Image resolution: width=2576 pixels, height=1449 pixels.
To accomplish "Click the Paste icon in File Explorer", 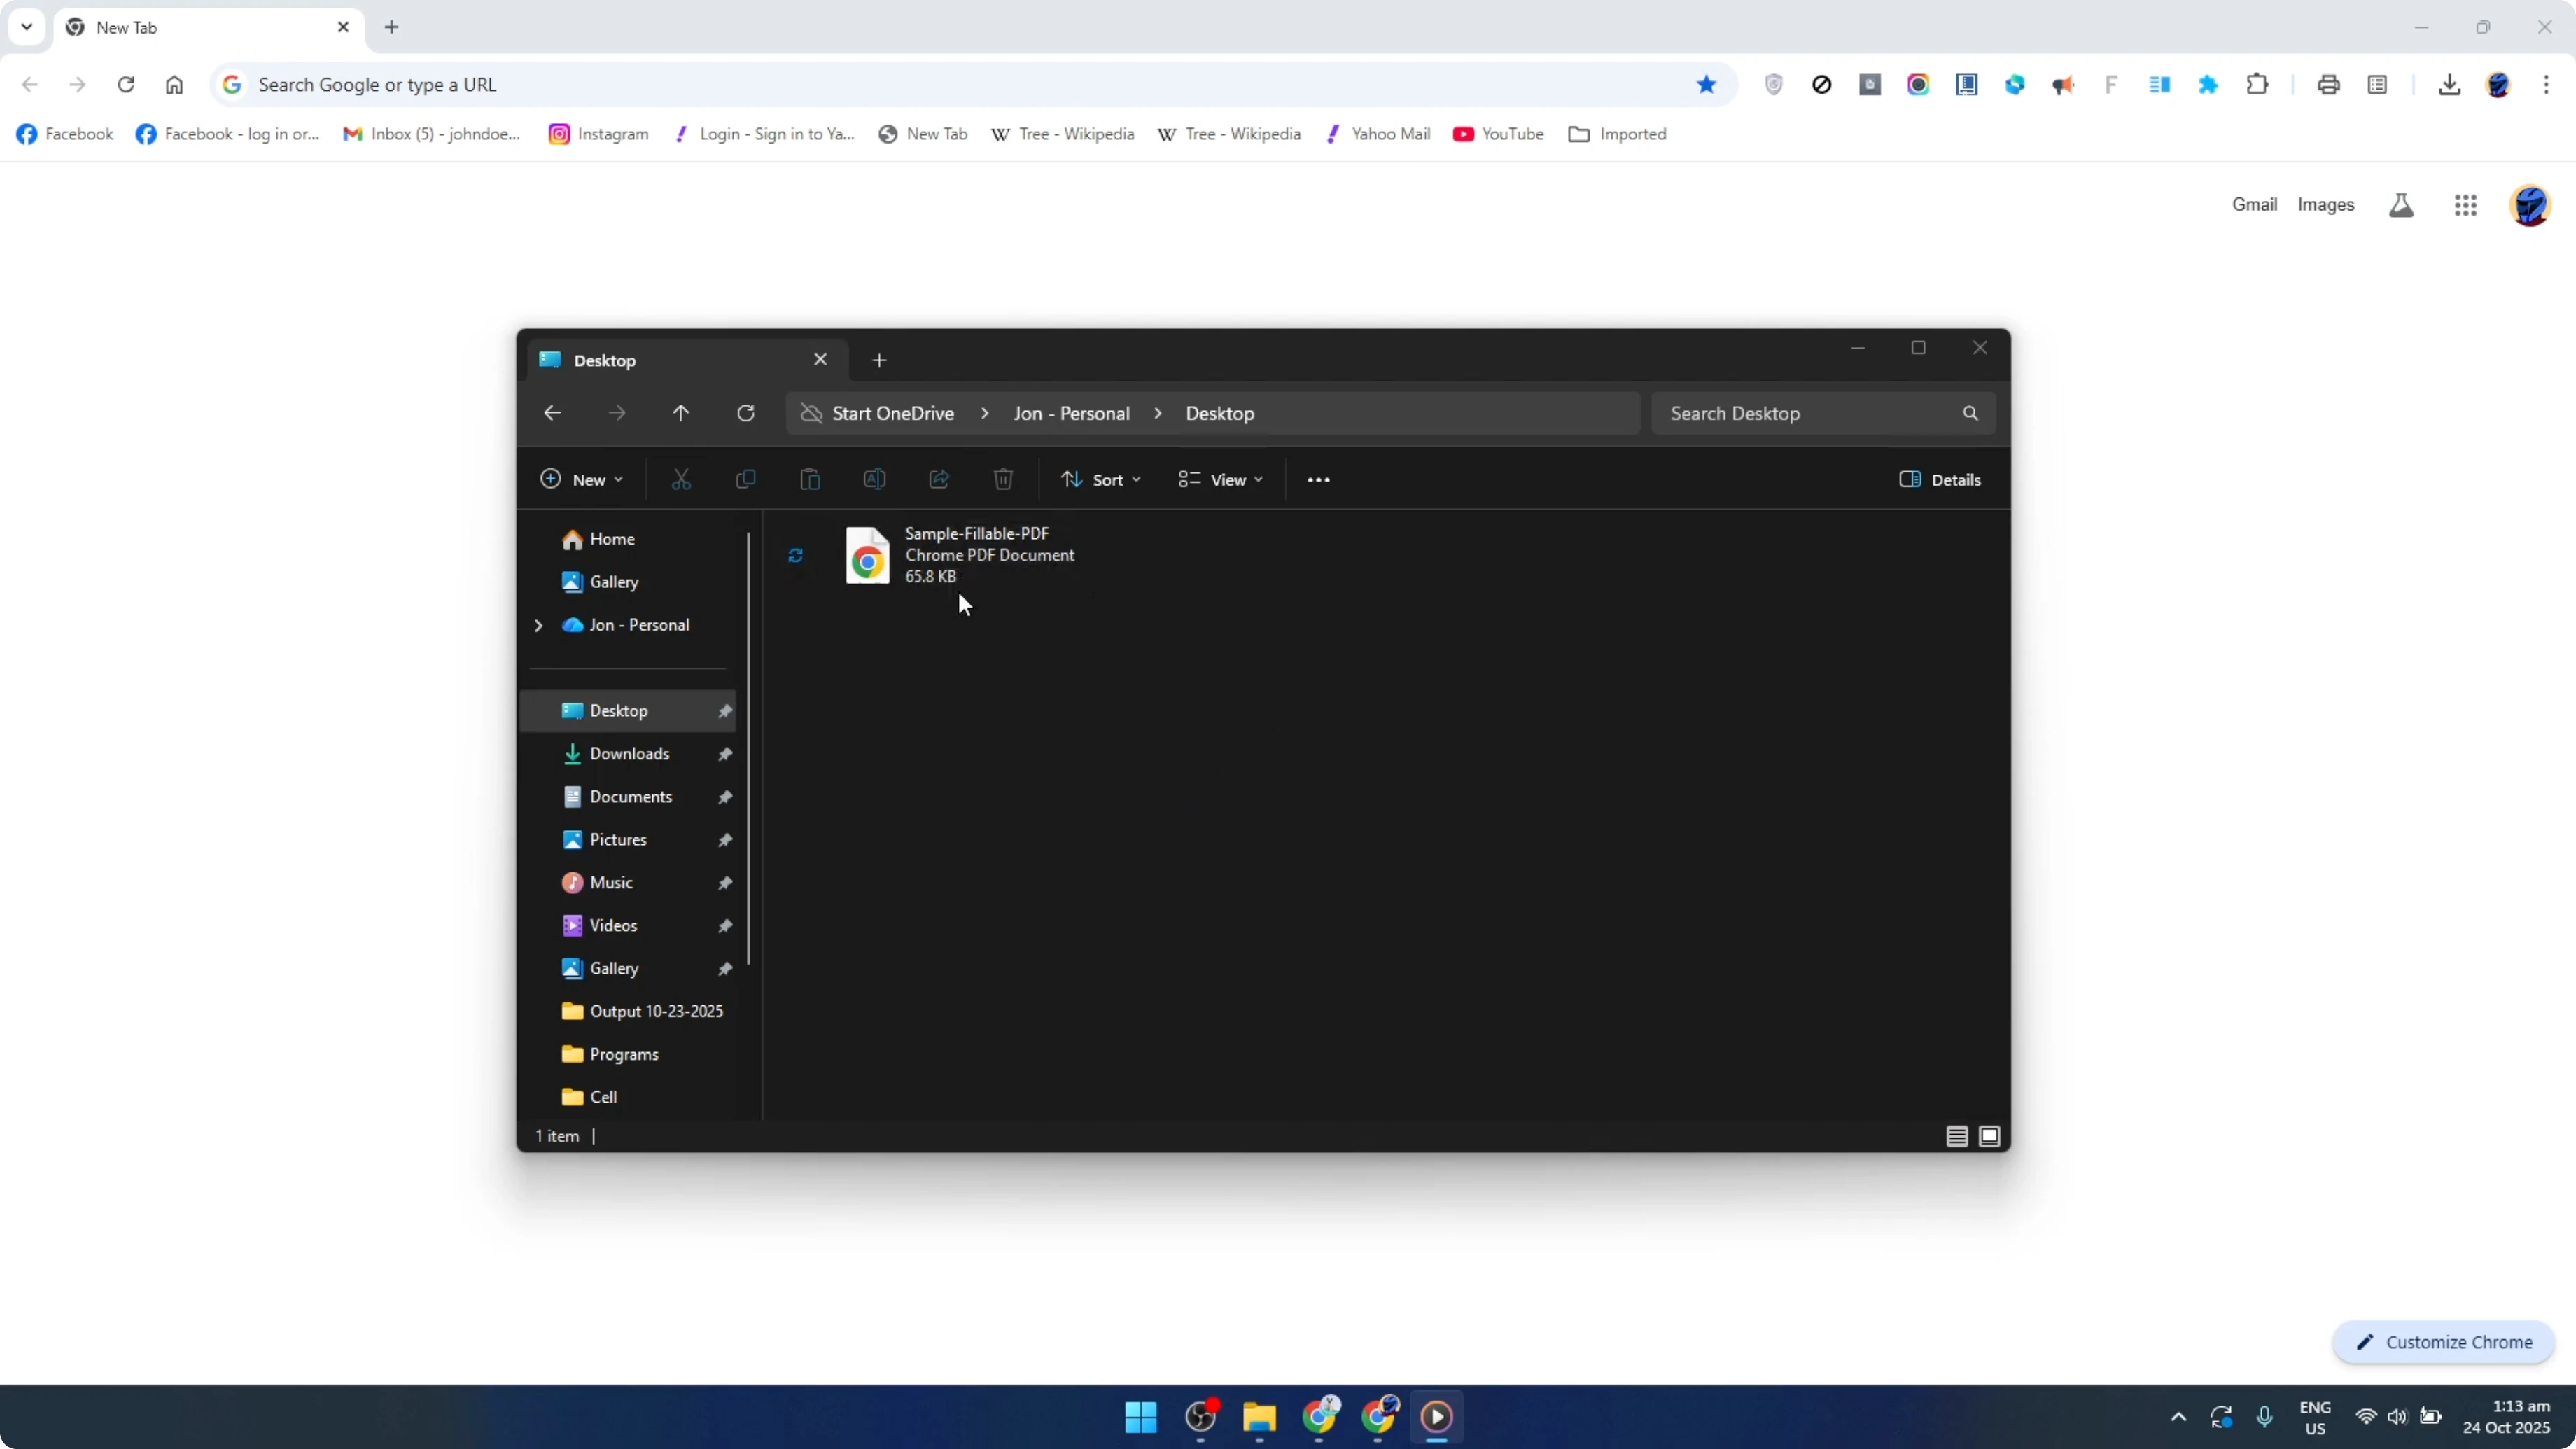I will [810, 479].
